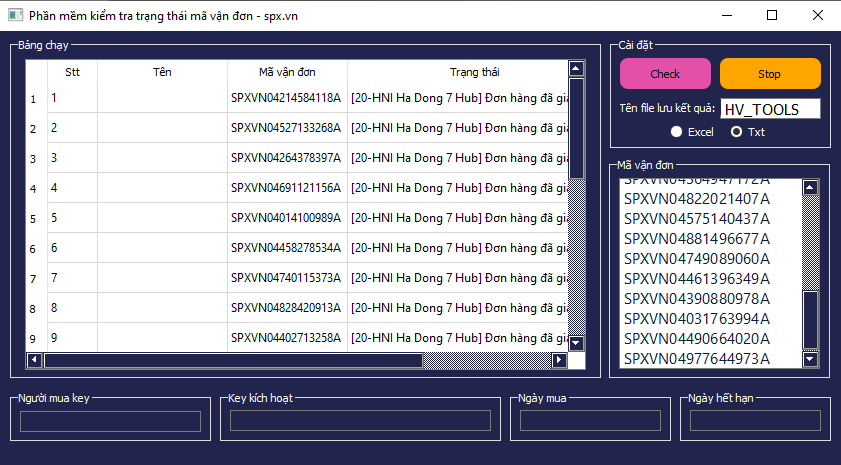Viewport: 841px width, 465px height.
Task: Select the Txt radio option
Action: click(x=737, y=131)
